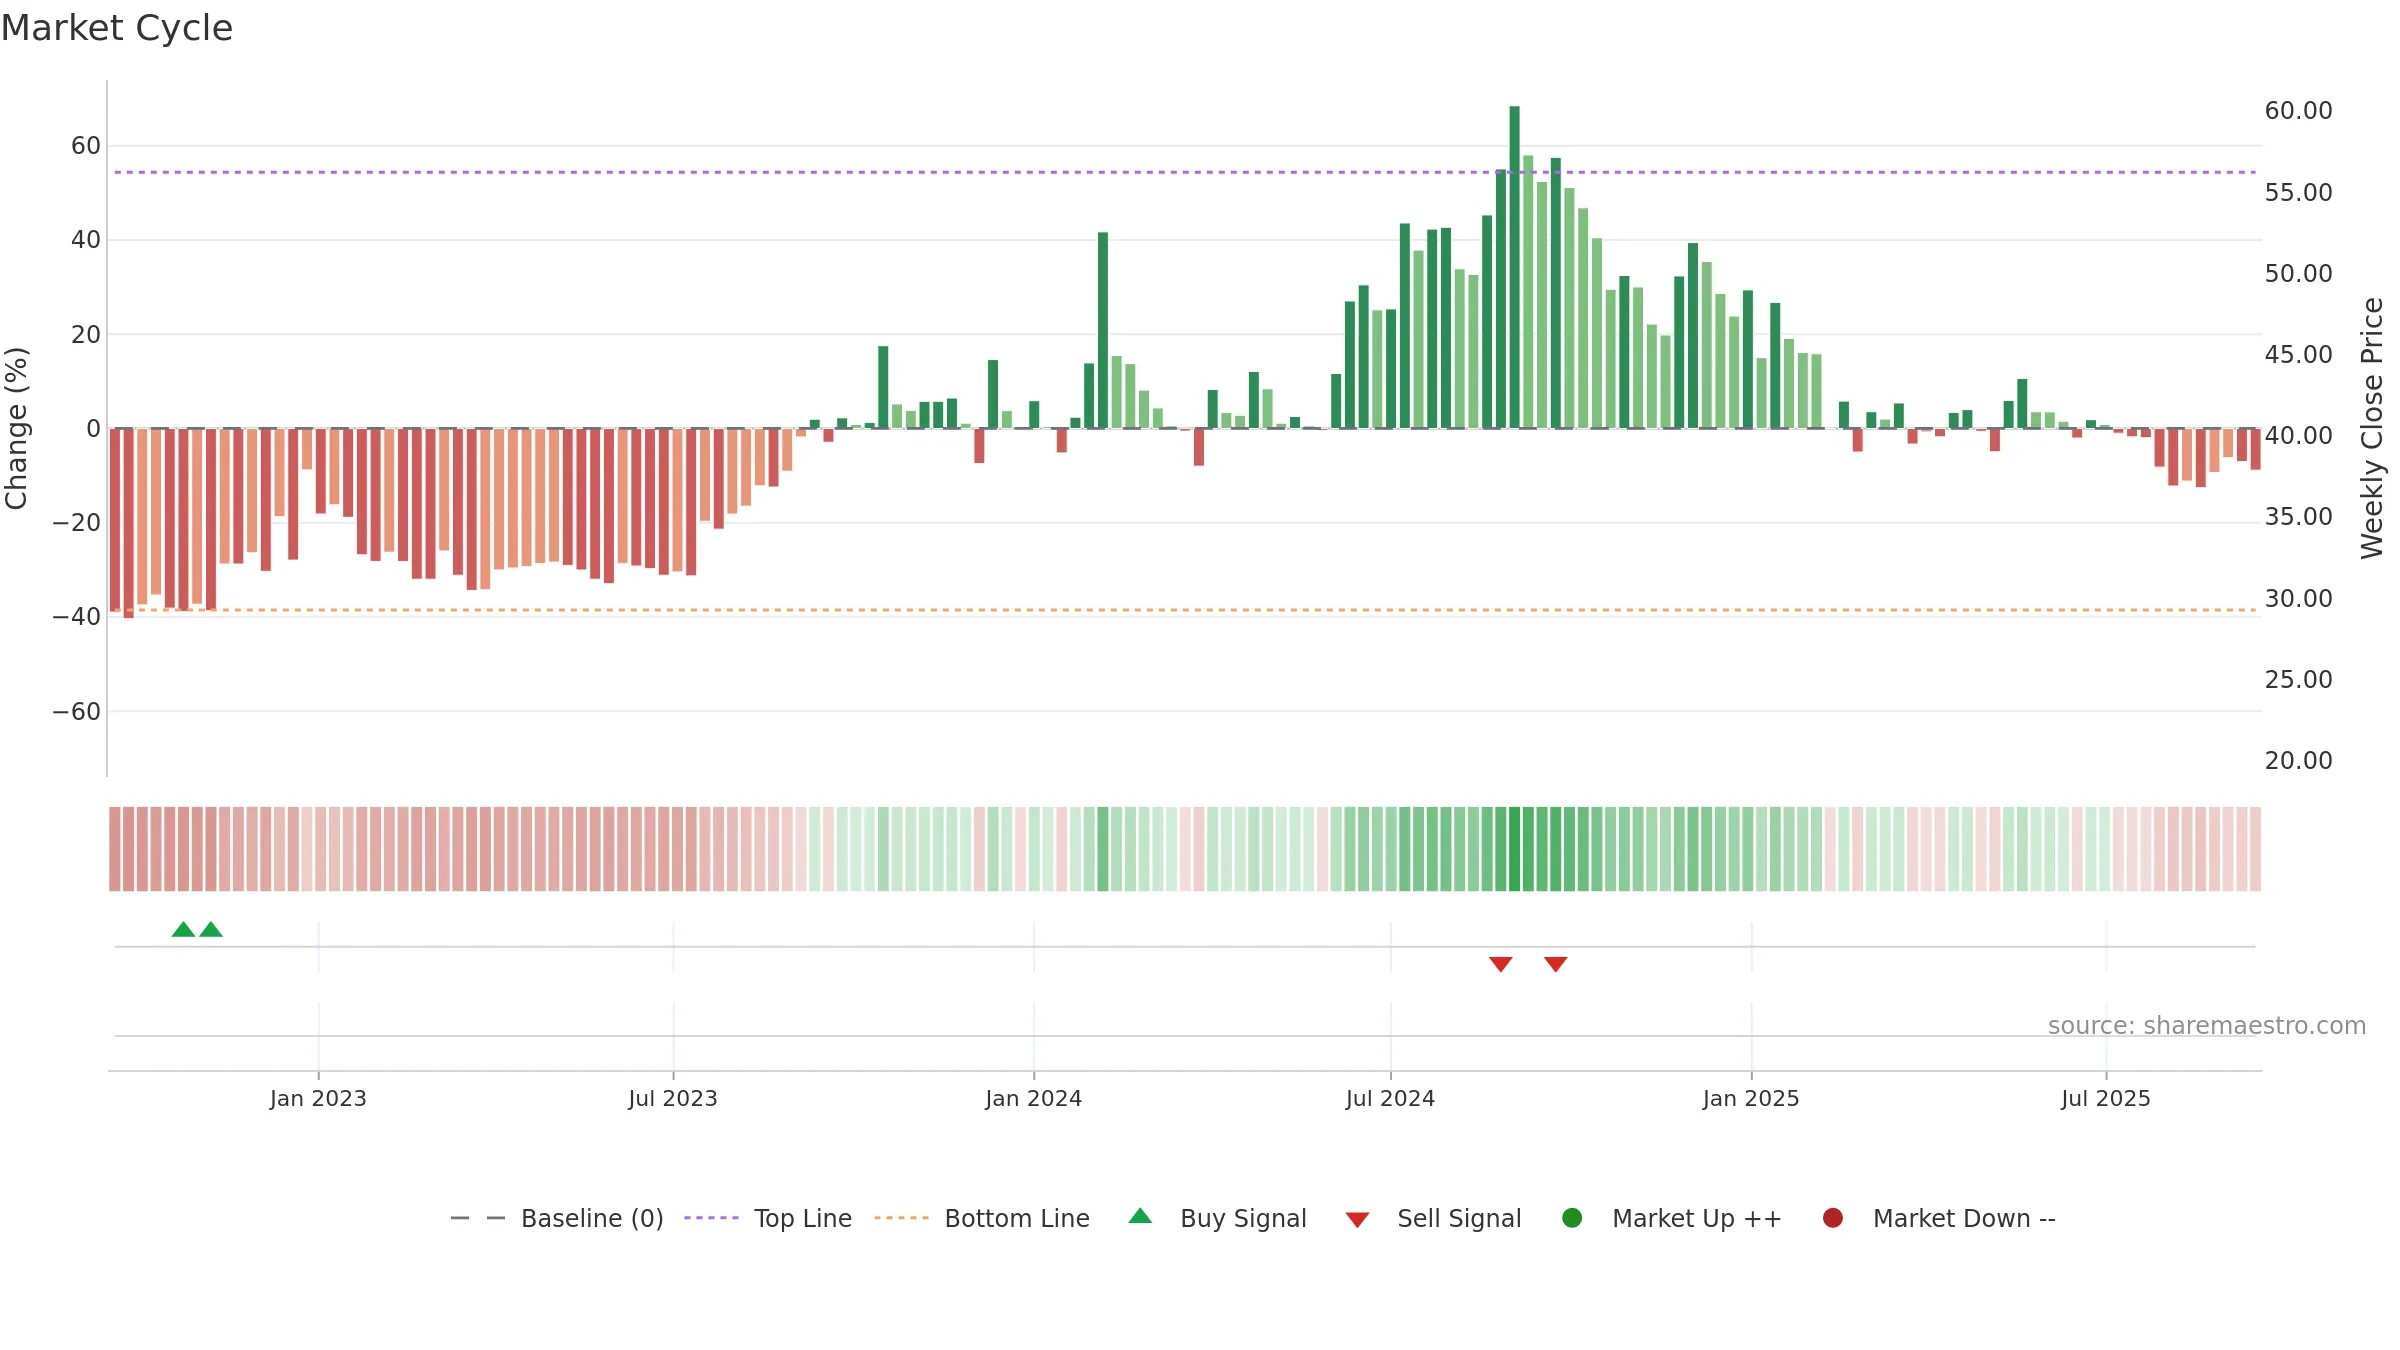This screenshot has height=1350, width=2400.
Task: Toggle the Bottom Line legend label
Action: pyautogui.click(x=1017, y=1218)
